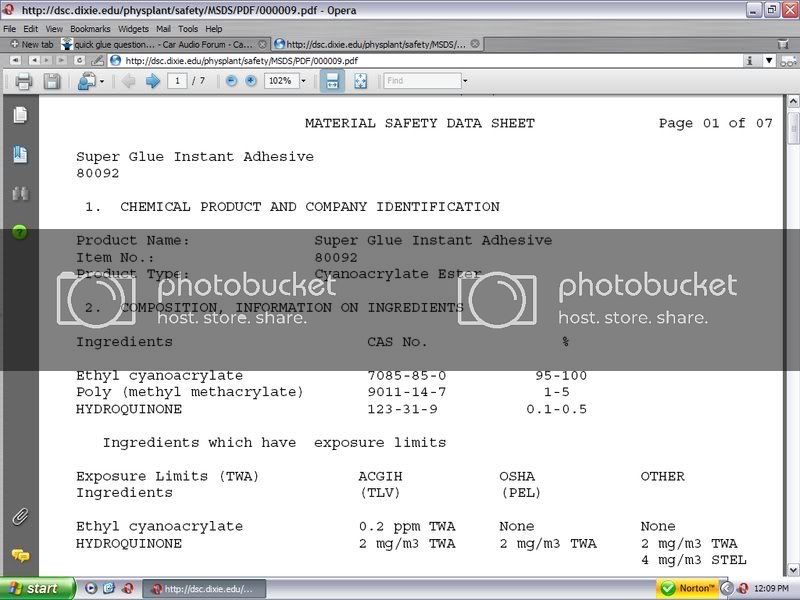Open the File menu
This screenshot has height=600, width=800.
pyautogui.click(x=9, y=29)
